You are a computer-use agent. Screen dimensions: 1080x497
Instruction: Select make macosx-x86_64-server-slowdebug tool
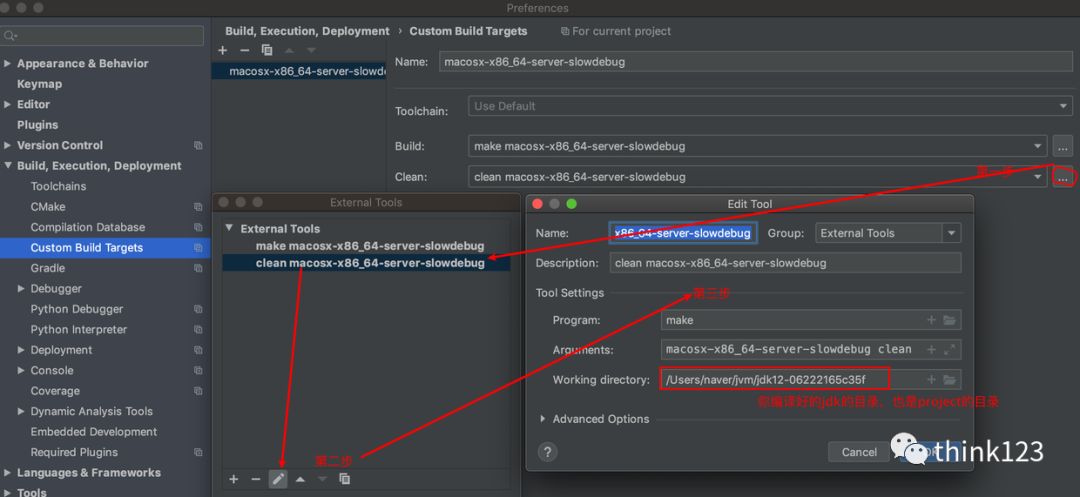(370, 246)
